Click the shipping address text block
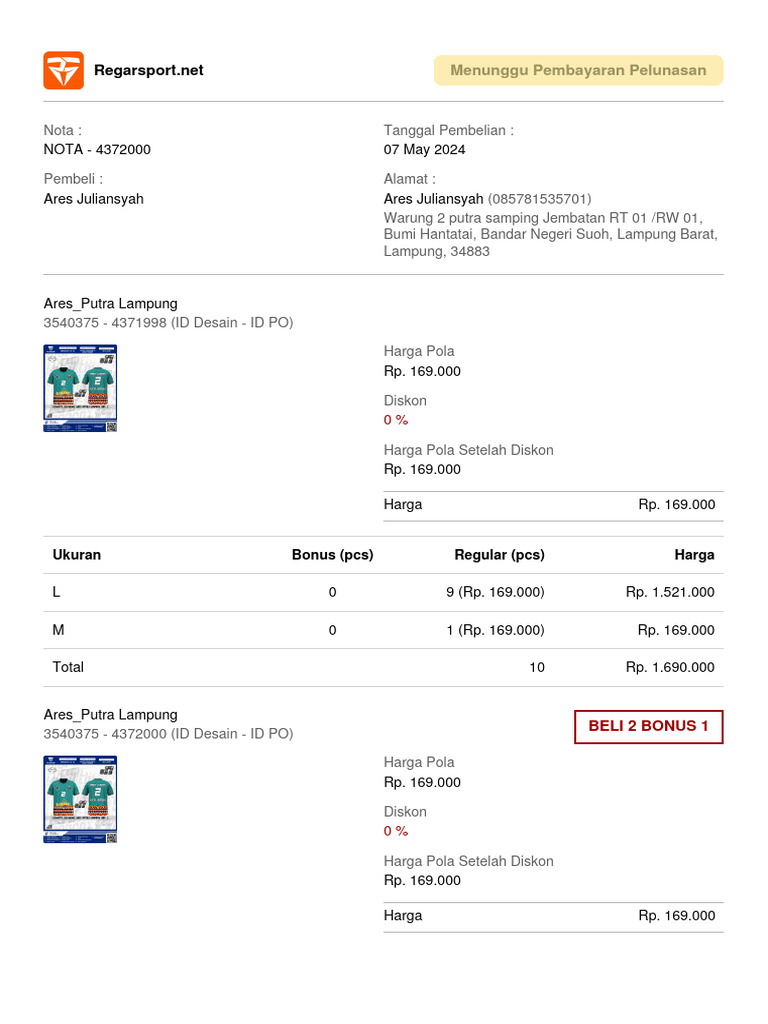This screenshot has height=1024, width=768. [x=550, y=235]
